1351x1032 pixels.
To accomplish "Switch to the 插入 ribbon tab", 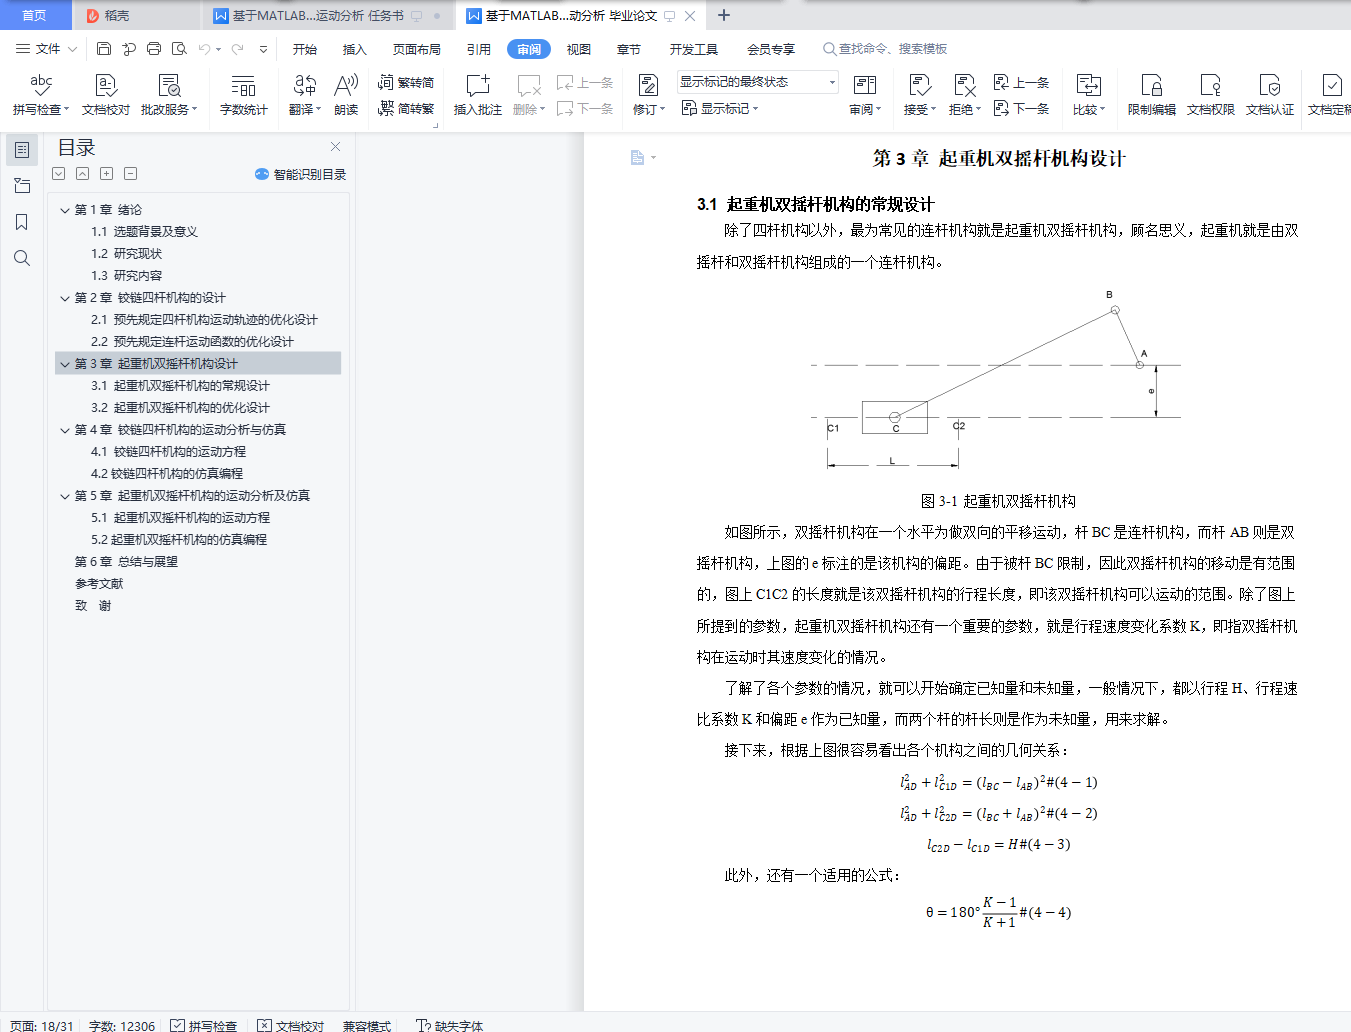I will click(x=355, y=49).
